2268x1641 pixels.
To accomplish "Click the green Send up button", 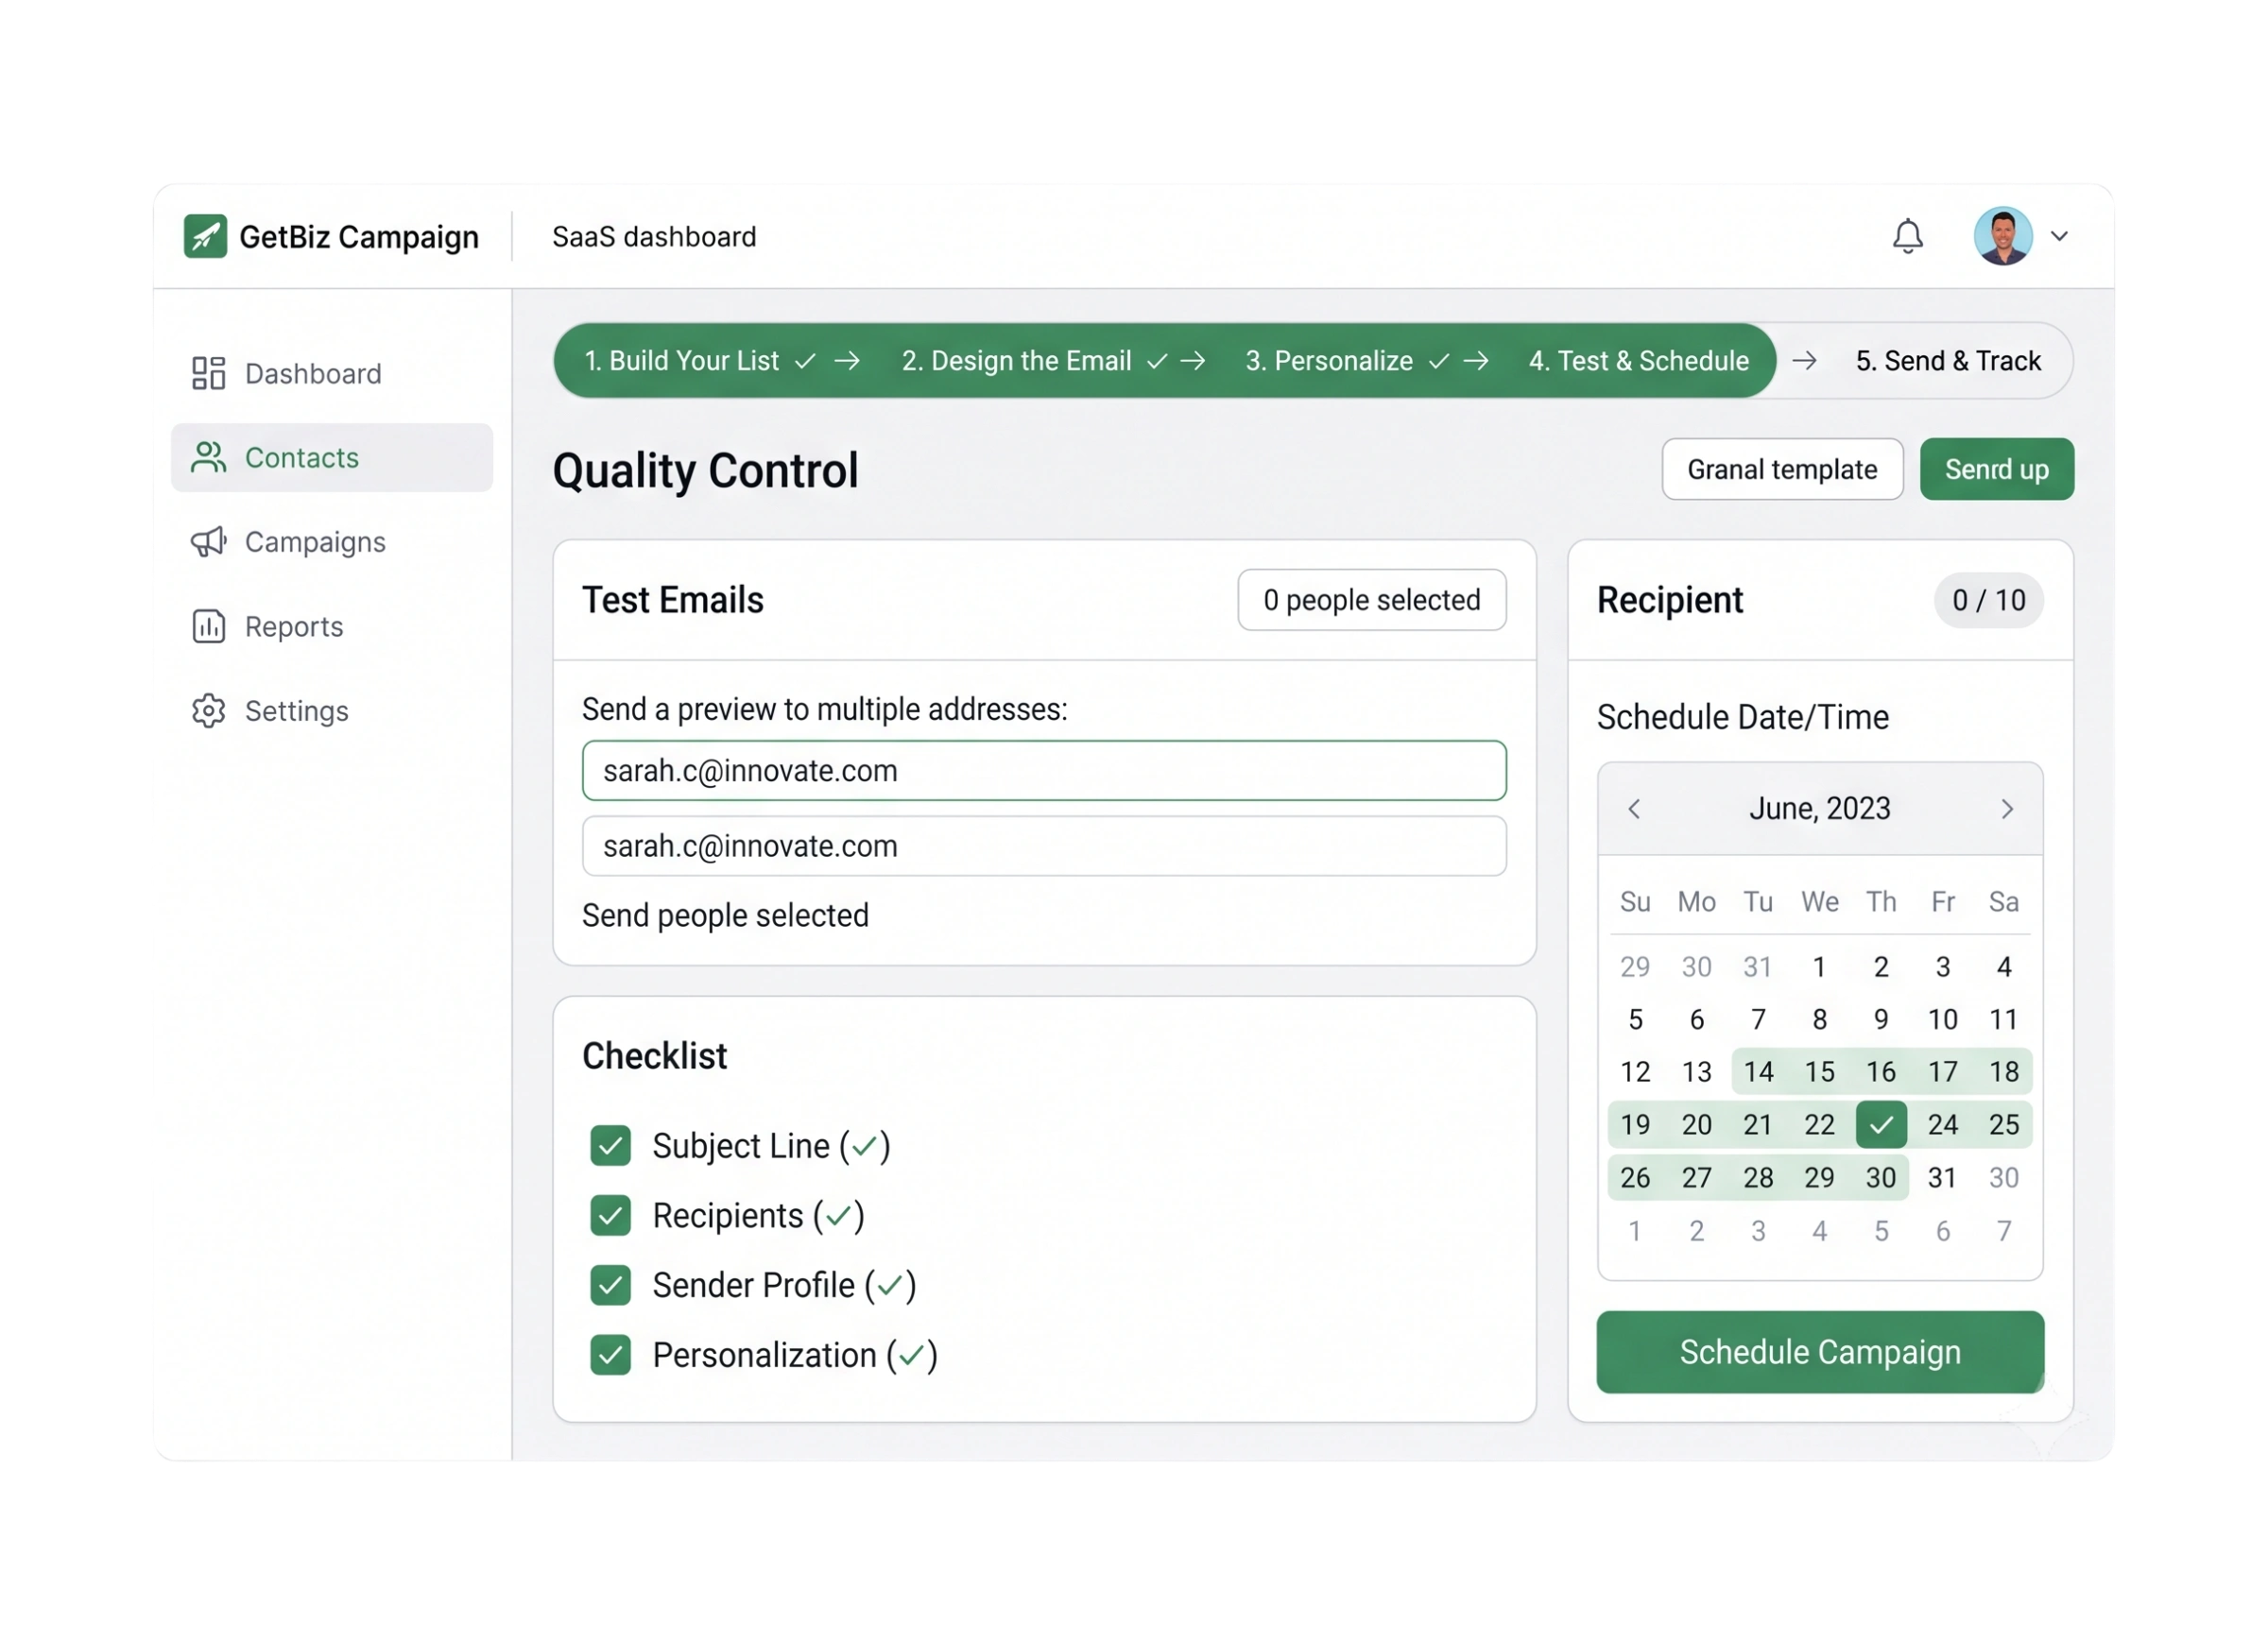I will [x=1995, y=469].
